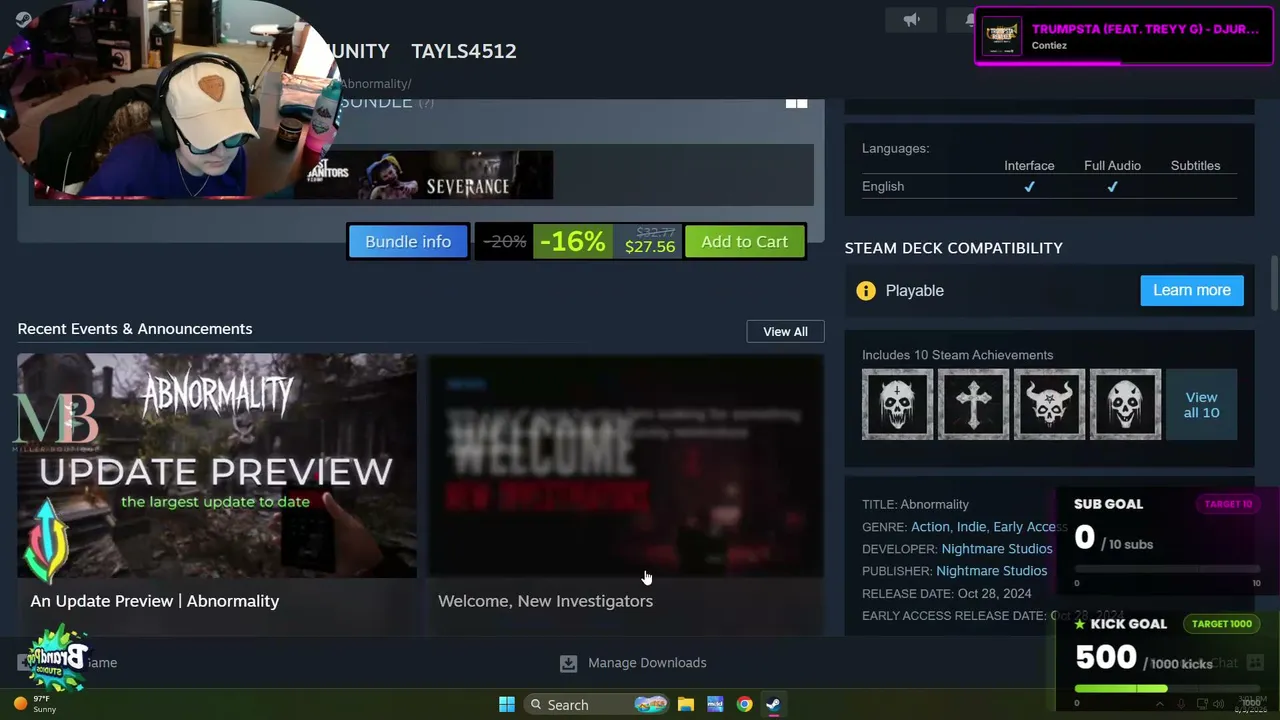Click the 'STEAM DECK COMPATIBILITY' heading

pos(954,248)
